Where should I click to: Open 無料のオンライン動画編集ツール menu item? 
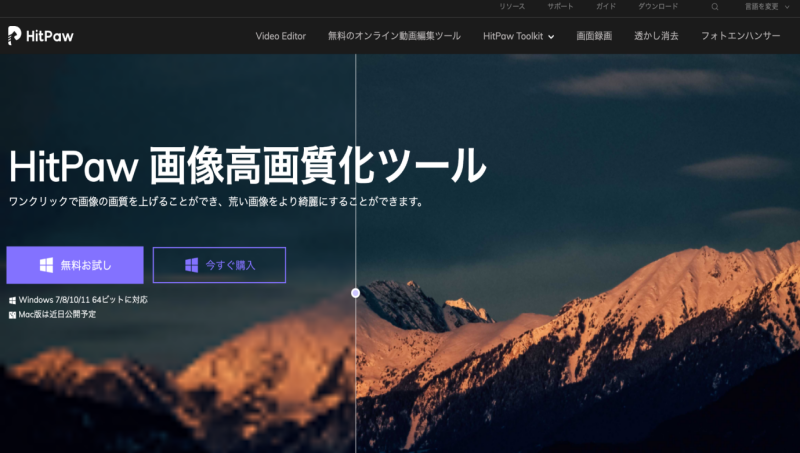[x=394, y=36]
